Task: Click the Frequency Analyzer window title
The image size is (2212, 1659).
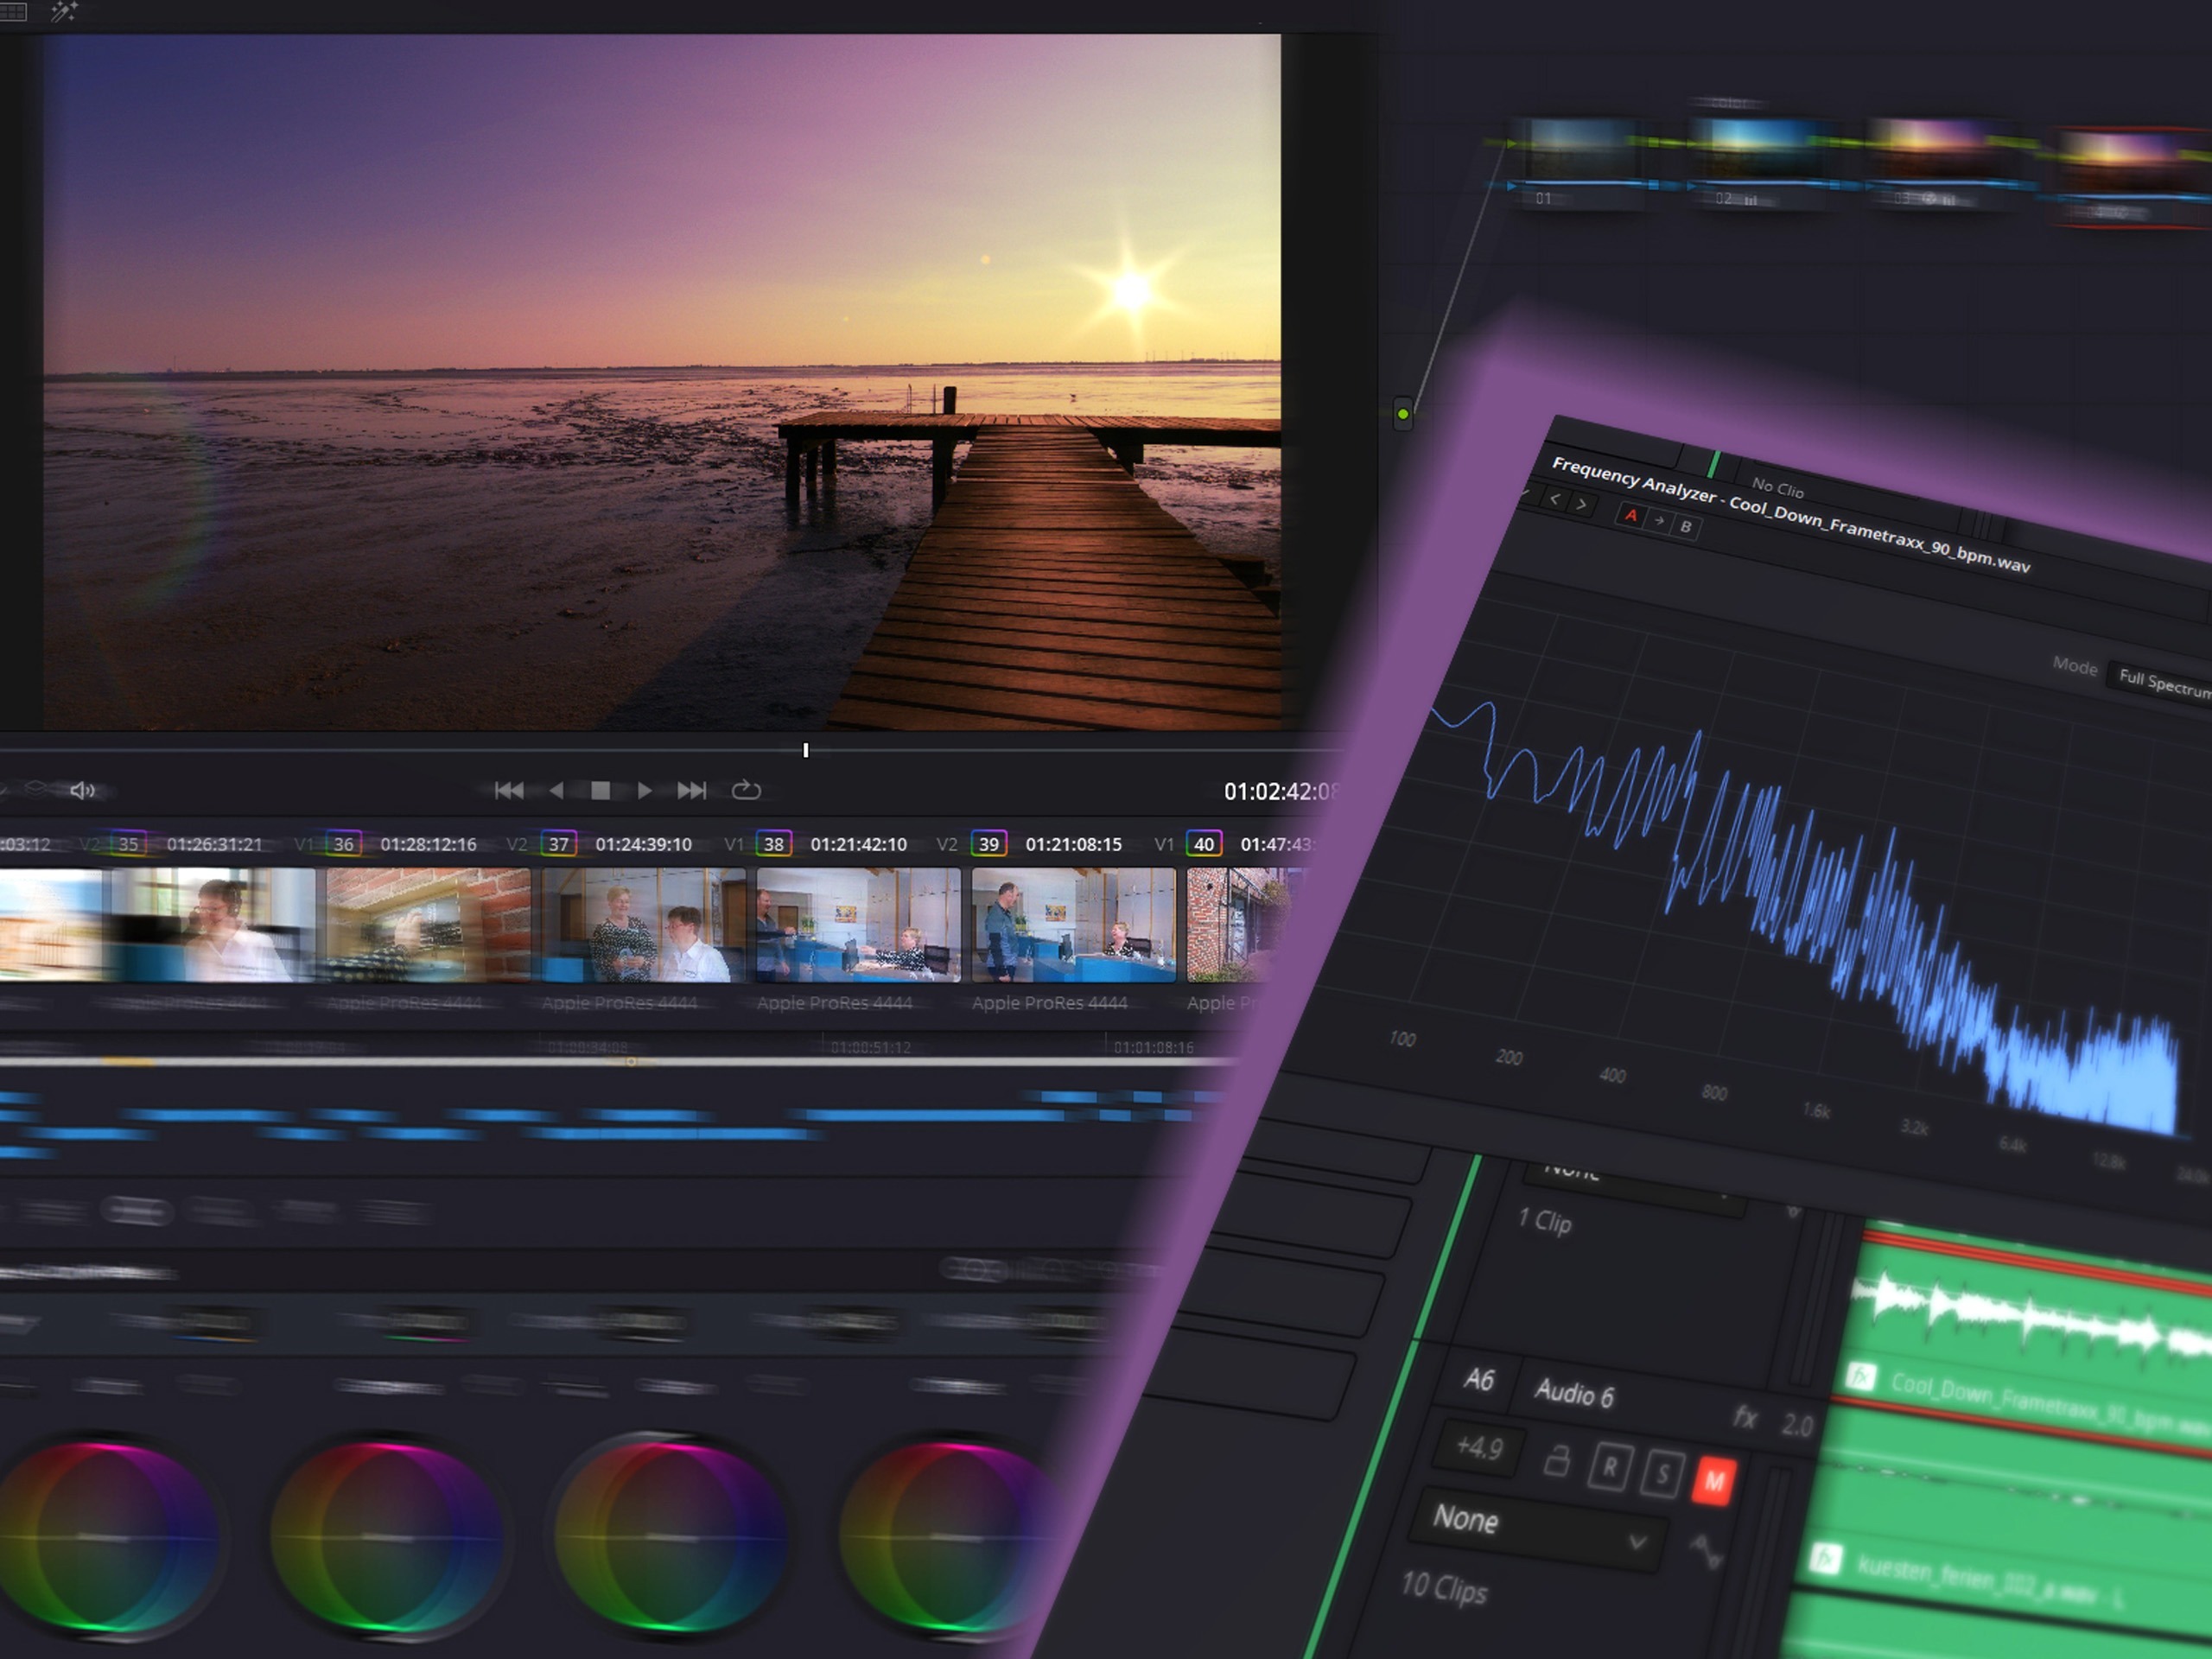Action: tap(1790, 515)
